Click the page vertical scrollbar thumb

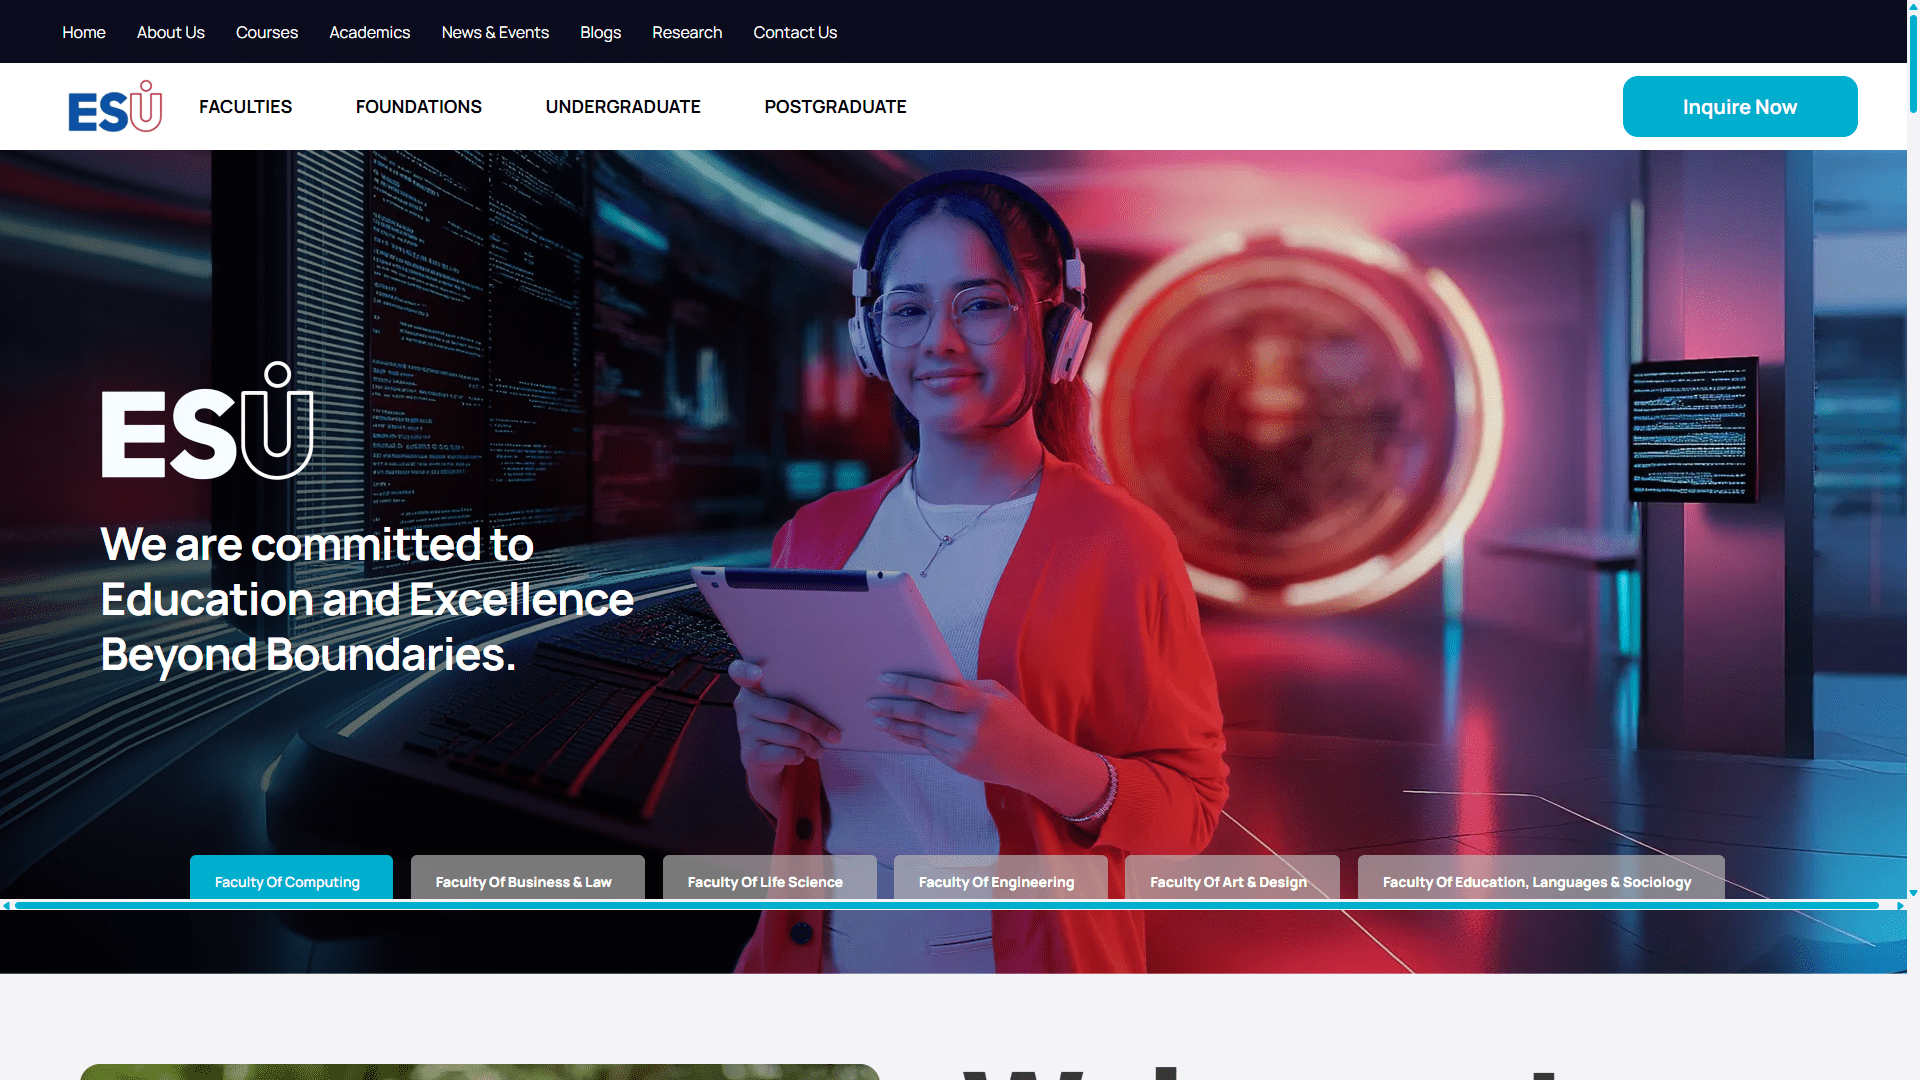(x=1913, y=62)
